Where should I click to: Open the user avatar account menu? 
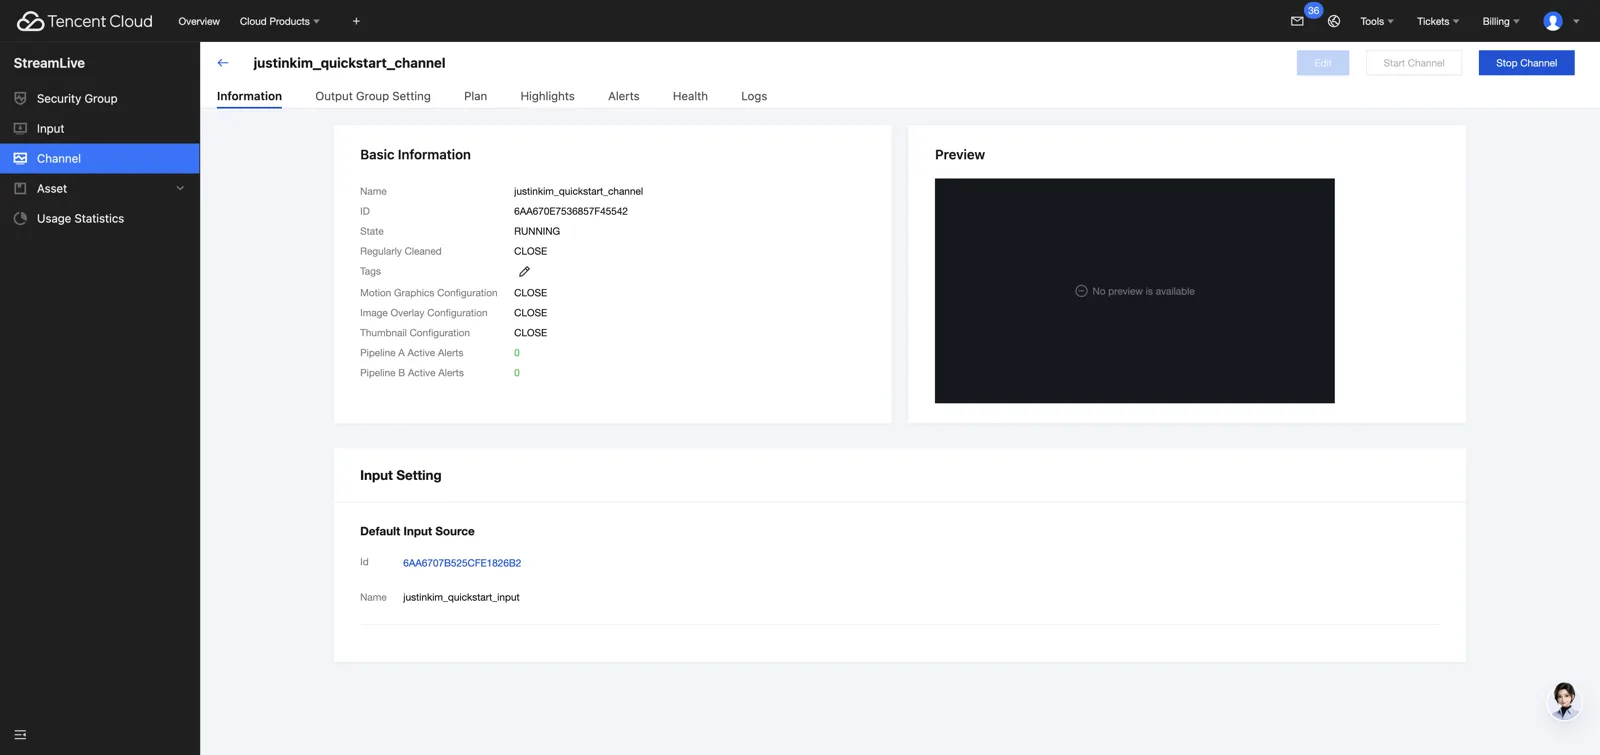point(1553,21)
